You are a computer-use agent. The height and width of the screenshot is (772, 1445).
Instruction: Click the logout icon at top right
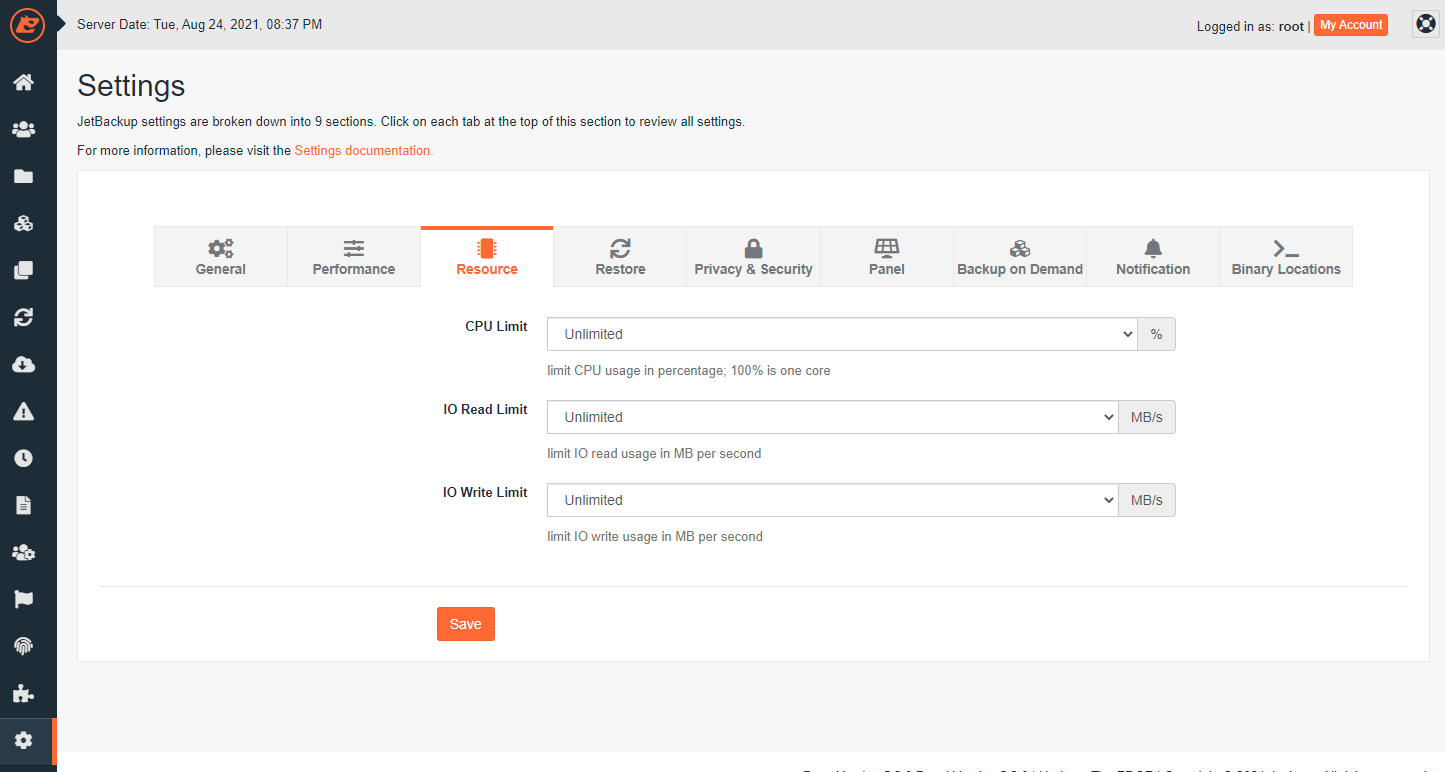coord(1424,23)
